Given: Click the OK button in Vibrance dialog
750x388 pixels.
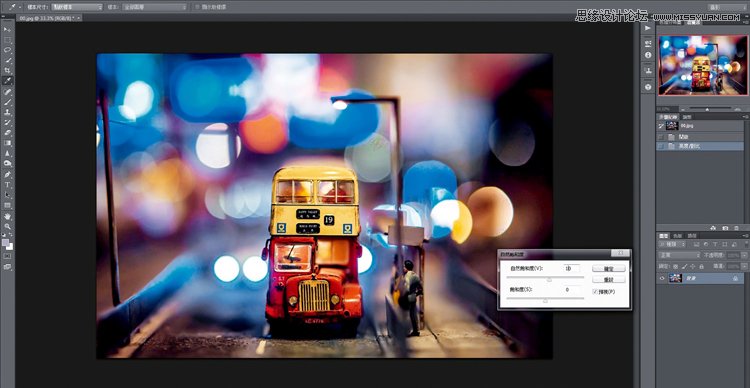Looking at the screenshot, I should tap(608, 268).
